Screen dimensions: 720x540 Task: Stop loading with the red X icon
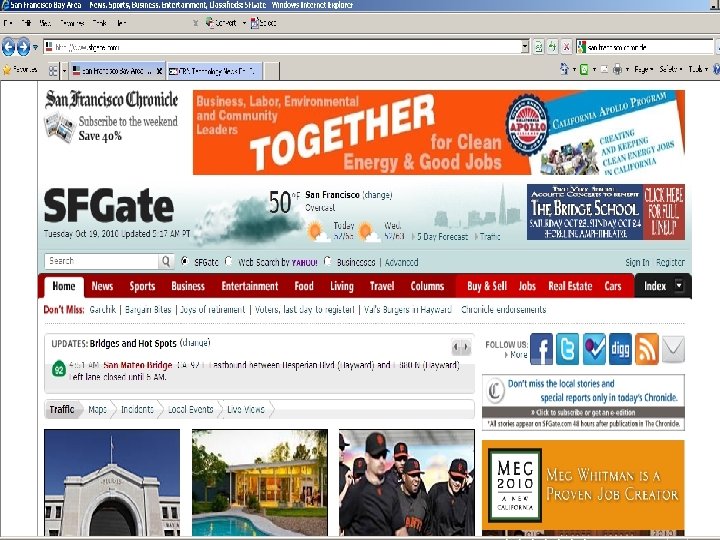click(567, 46)
